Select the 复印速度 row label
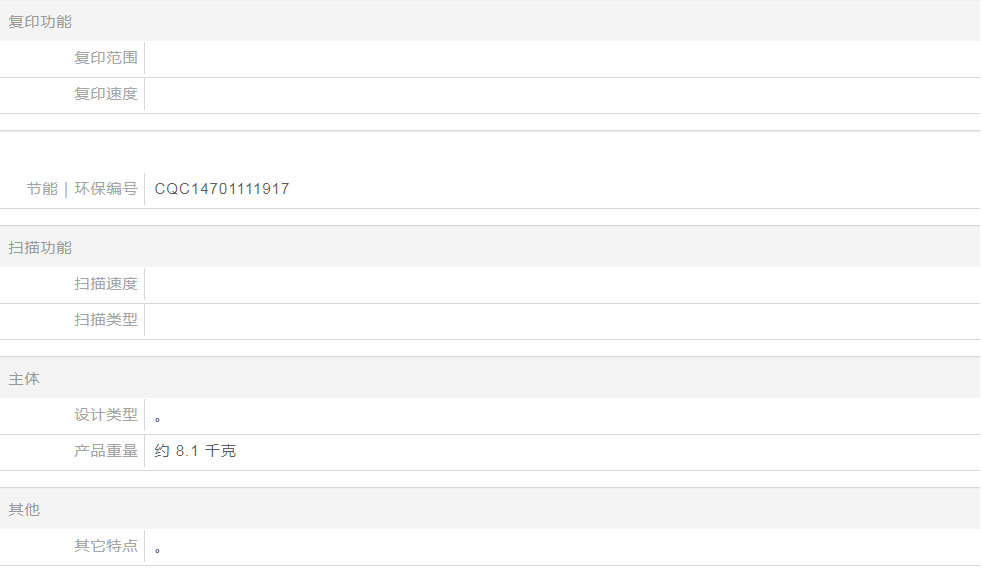981x571 pixels. click(x=105, y=94)
